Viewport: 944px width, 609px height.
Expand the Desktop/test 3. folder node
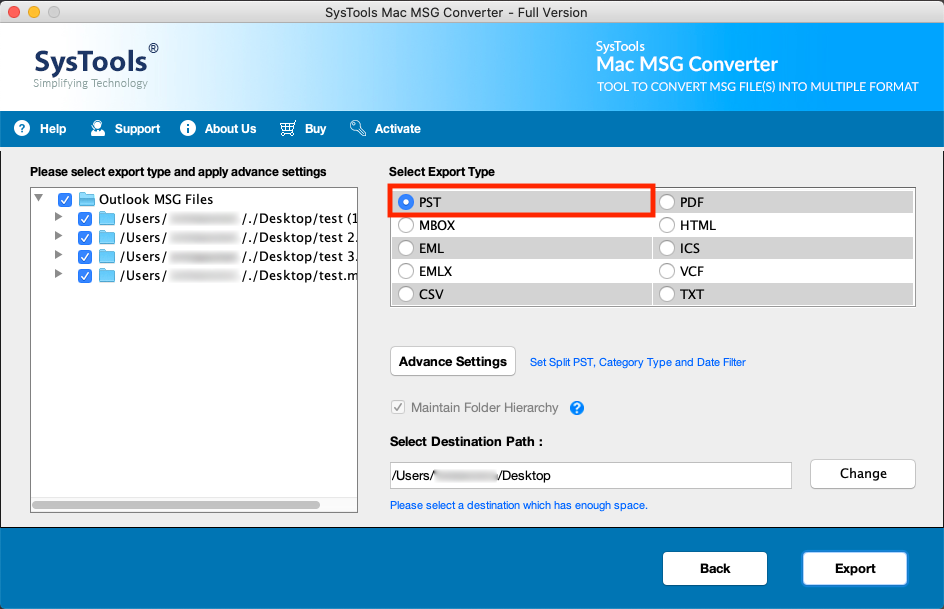(58, 255)
